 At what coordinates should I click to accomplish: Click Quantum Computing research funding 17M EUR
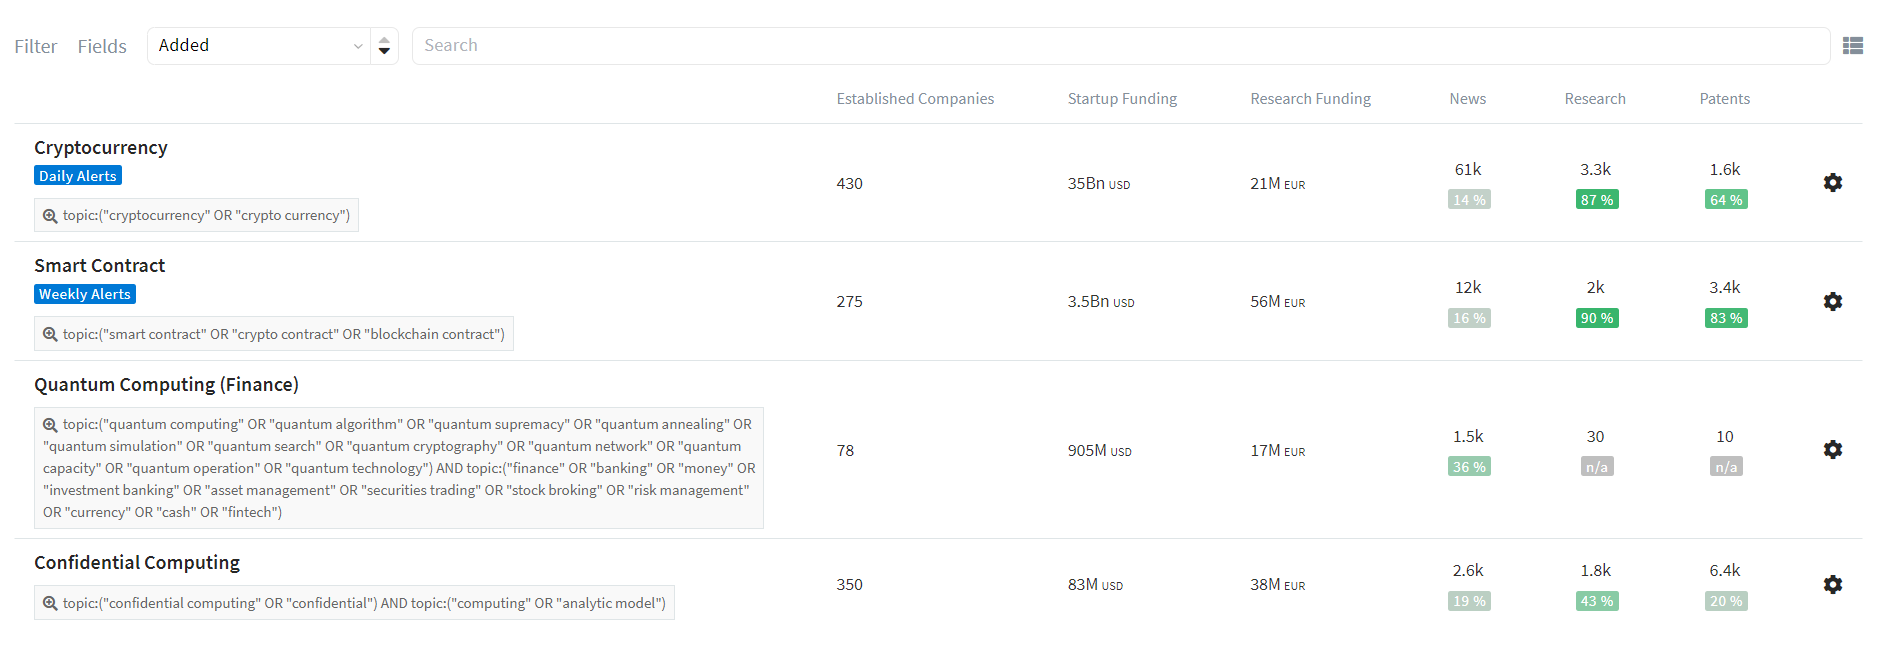pos(1277,451)
